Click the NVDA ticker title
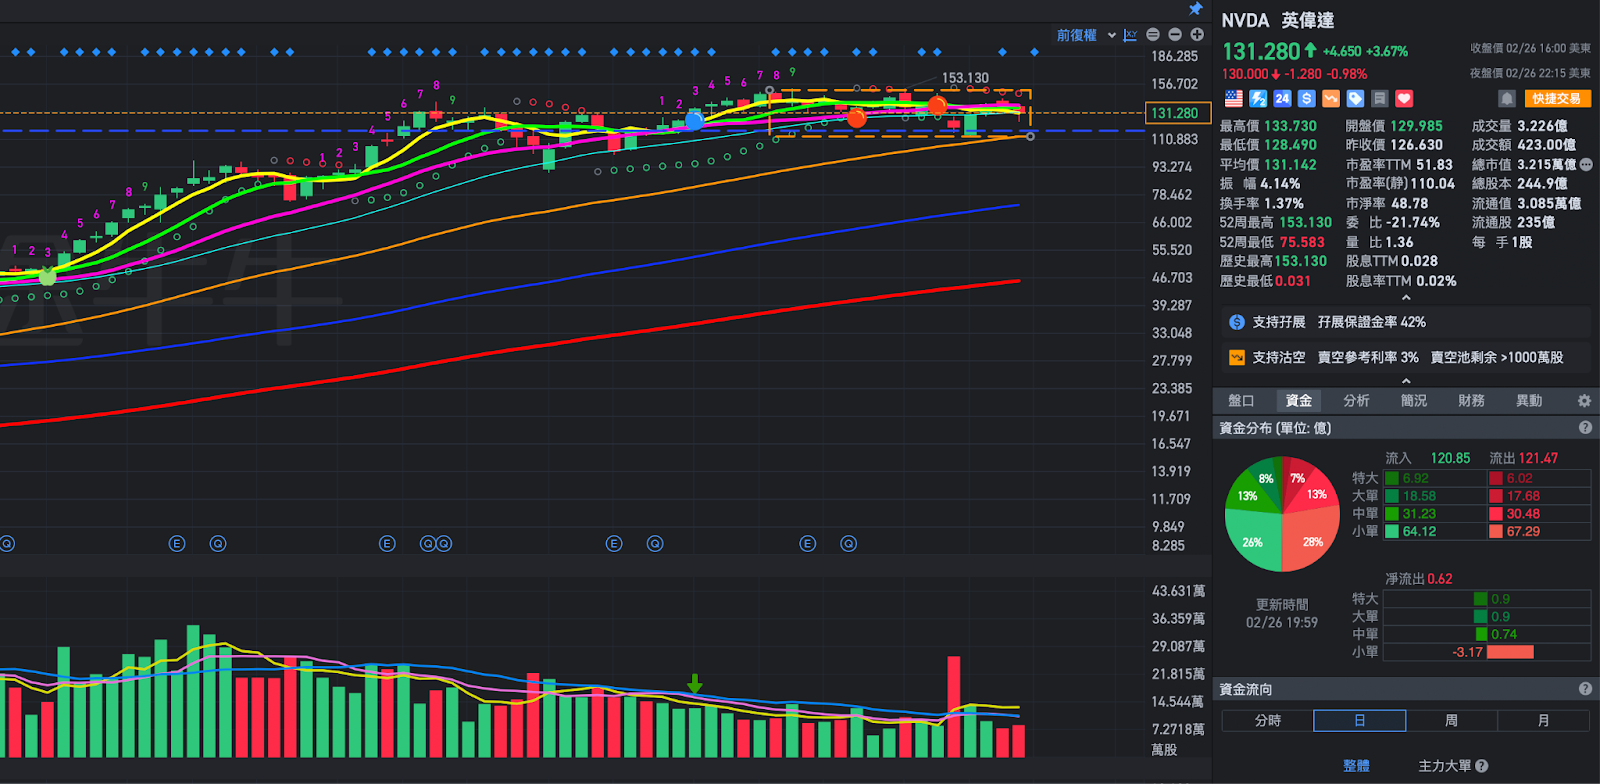The width and height of the screenshot is (1600, 784). click(1245, 21)
